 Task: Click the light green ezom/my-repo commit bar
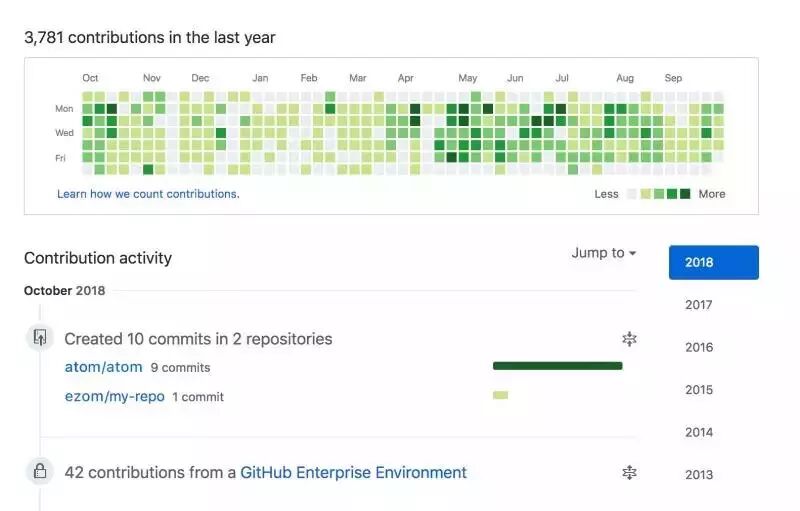500,395
